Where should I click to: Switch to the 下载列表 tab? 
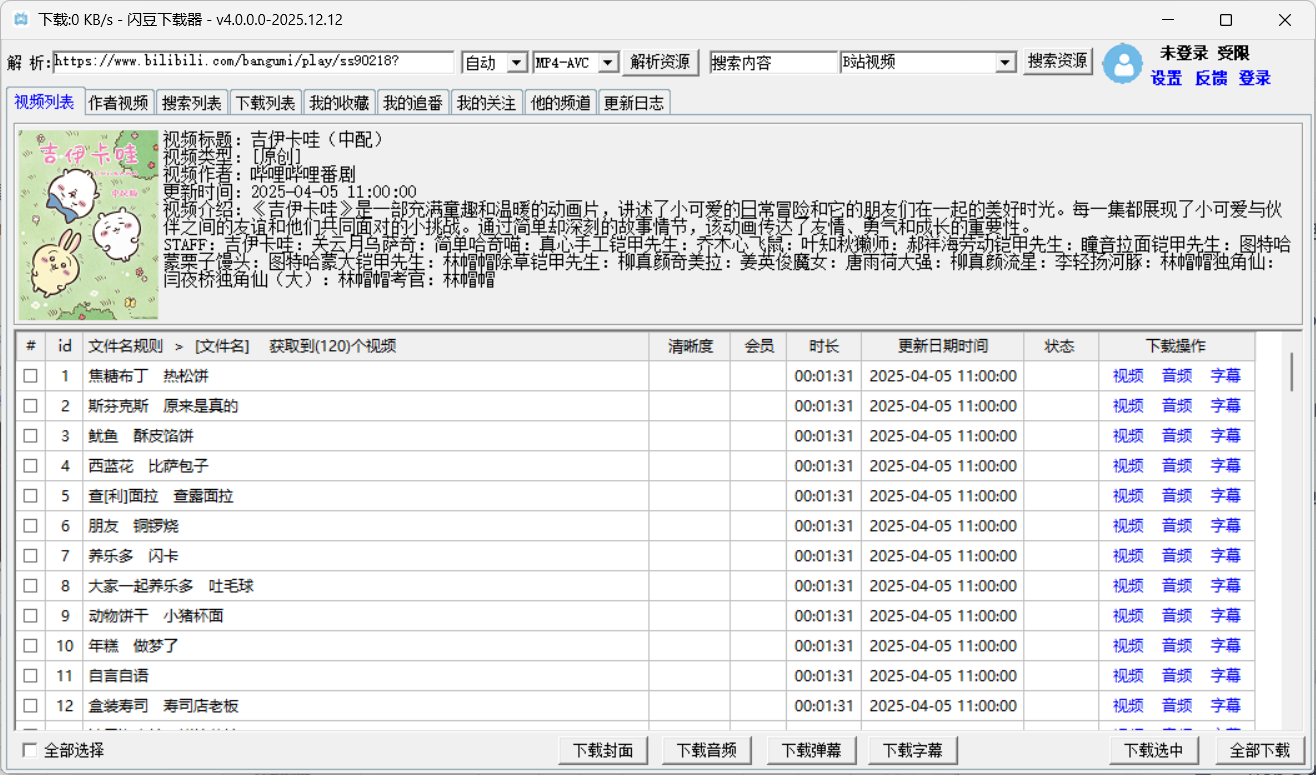click(264, 101)
